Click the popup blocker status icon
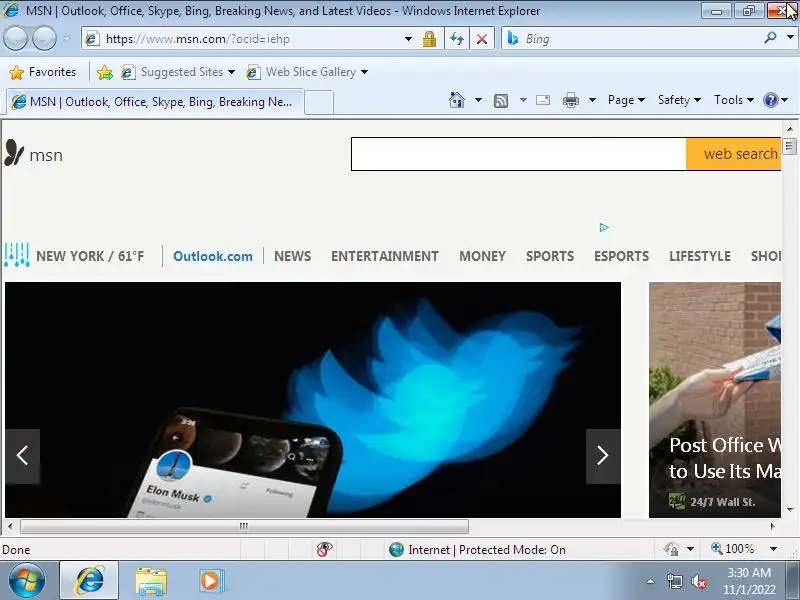The image size is (800, 600). (324, 549)
